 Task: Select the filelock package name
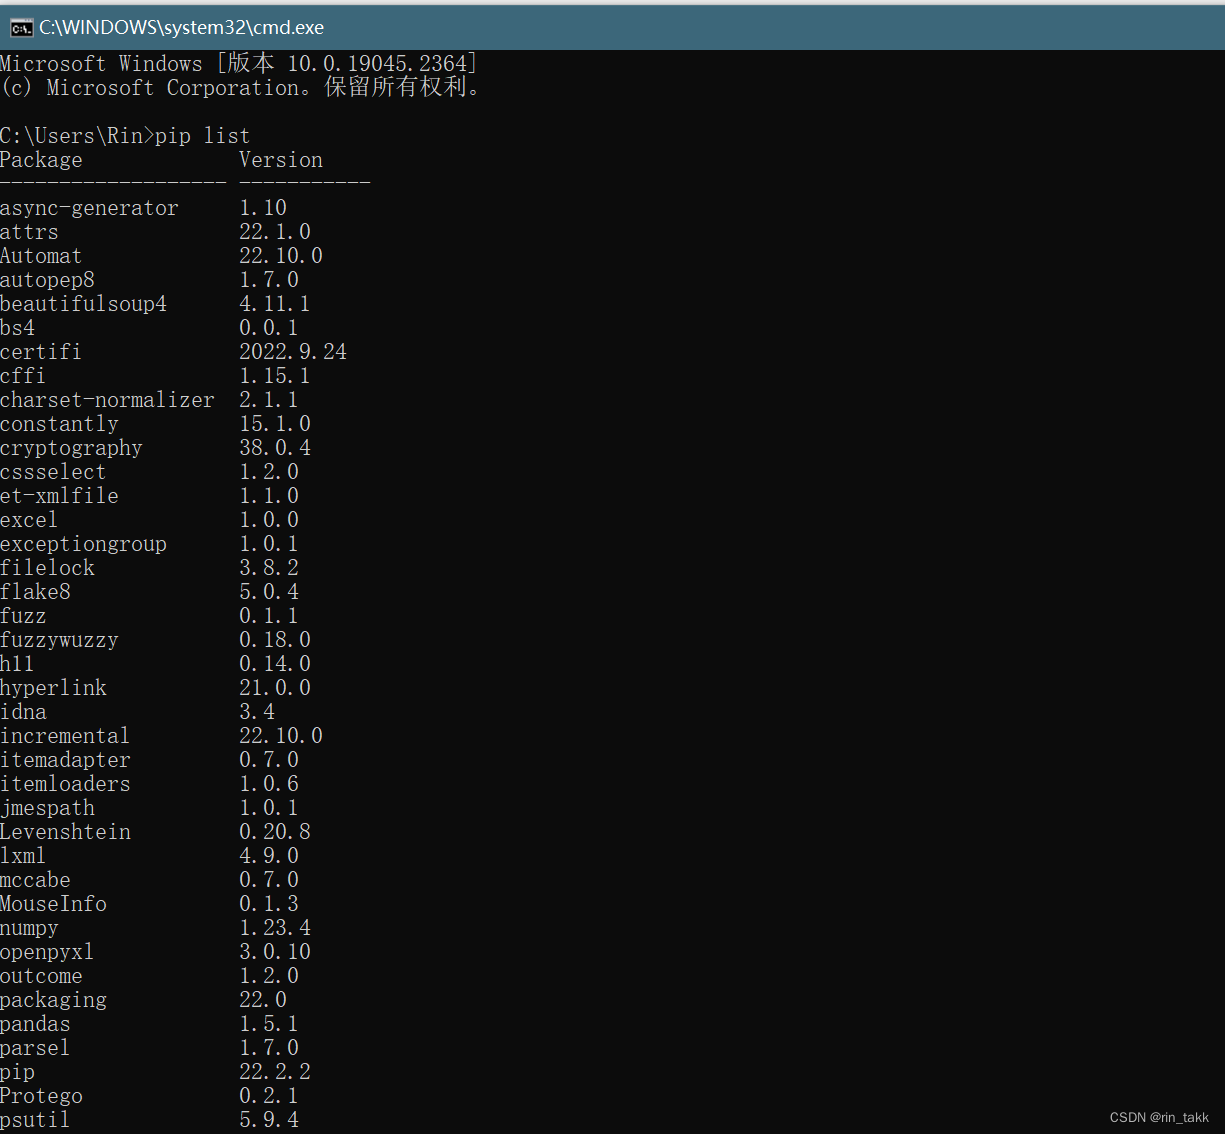pos(47,568)
